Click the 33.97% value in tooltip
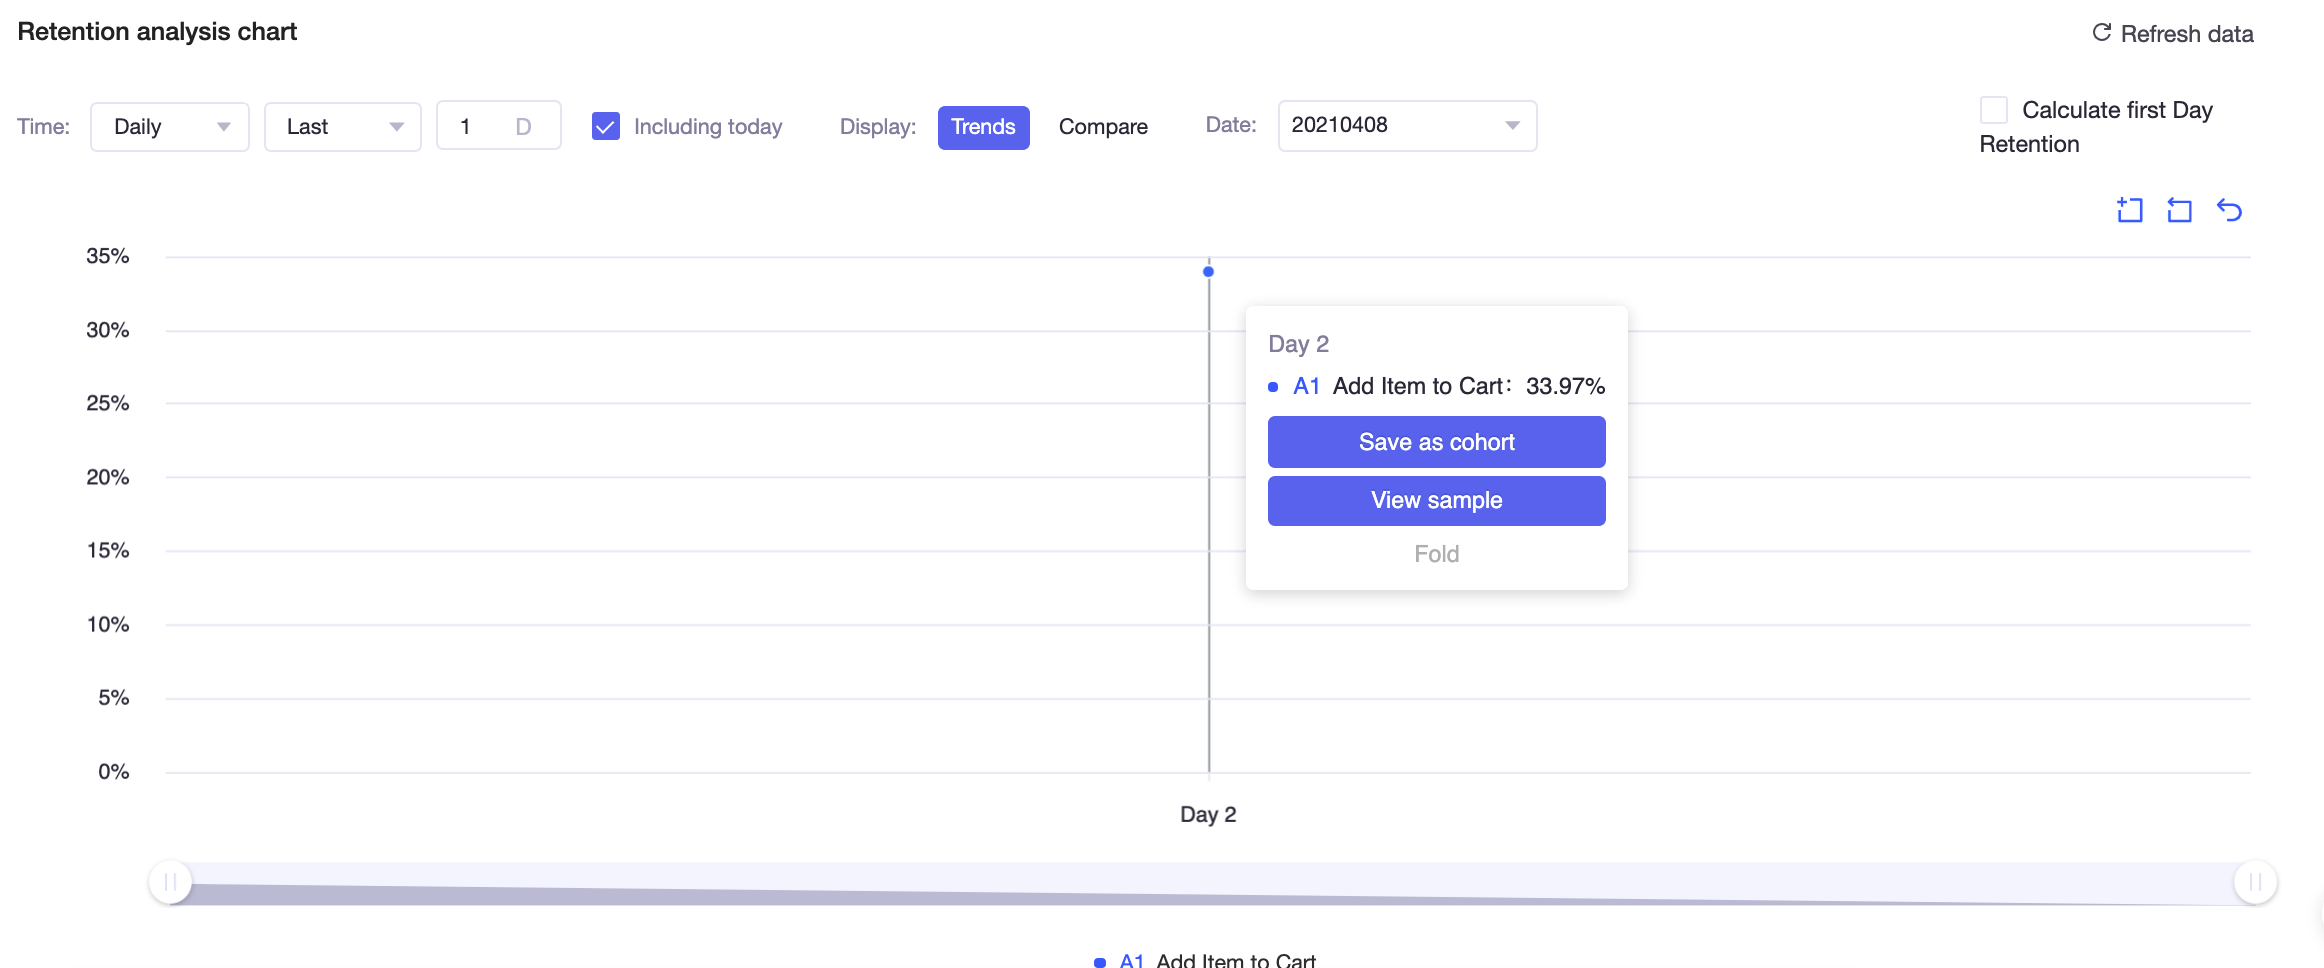The width and height of the screenshot is (2324, 968). pyautogui.click(x=1565, y=386)
